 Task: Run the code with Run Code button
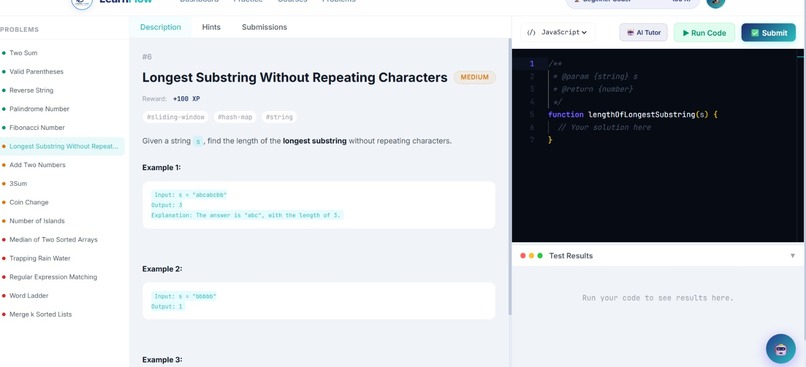704,33
